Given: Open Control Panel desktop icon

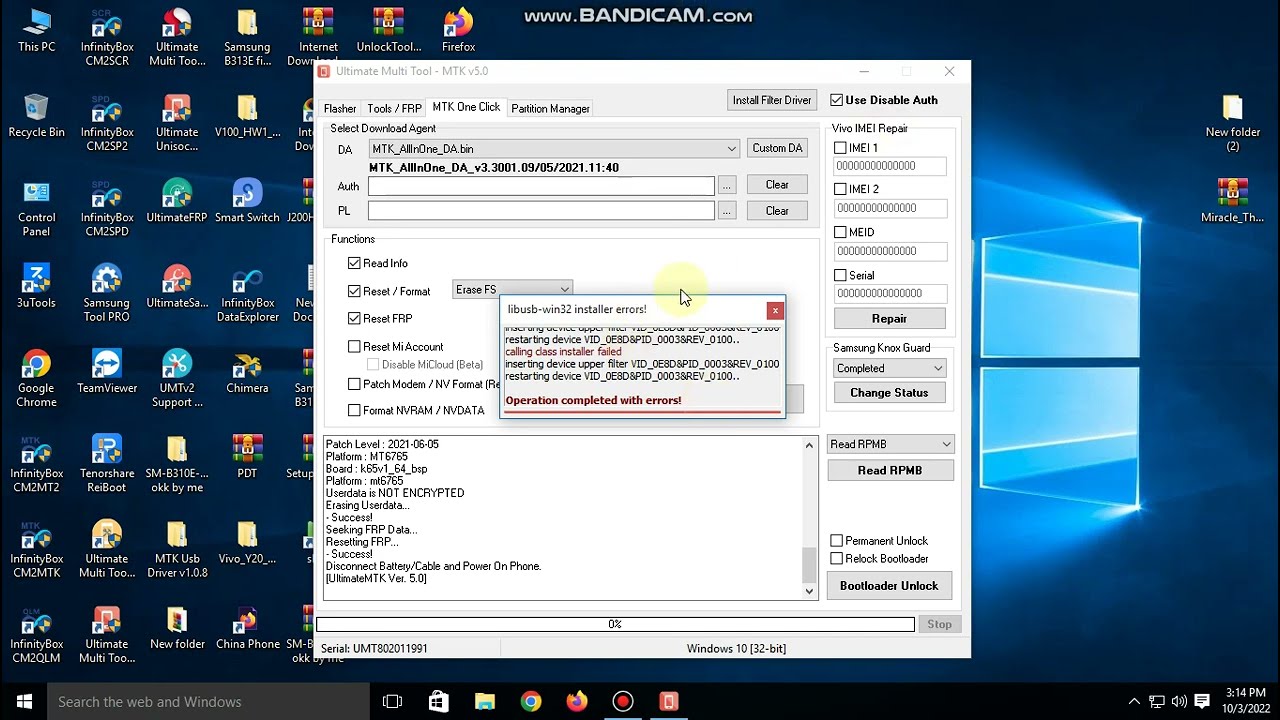Looking at the screenshot, I should [x=36, y=208].
